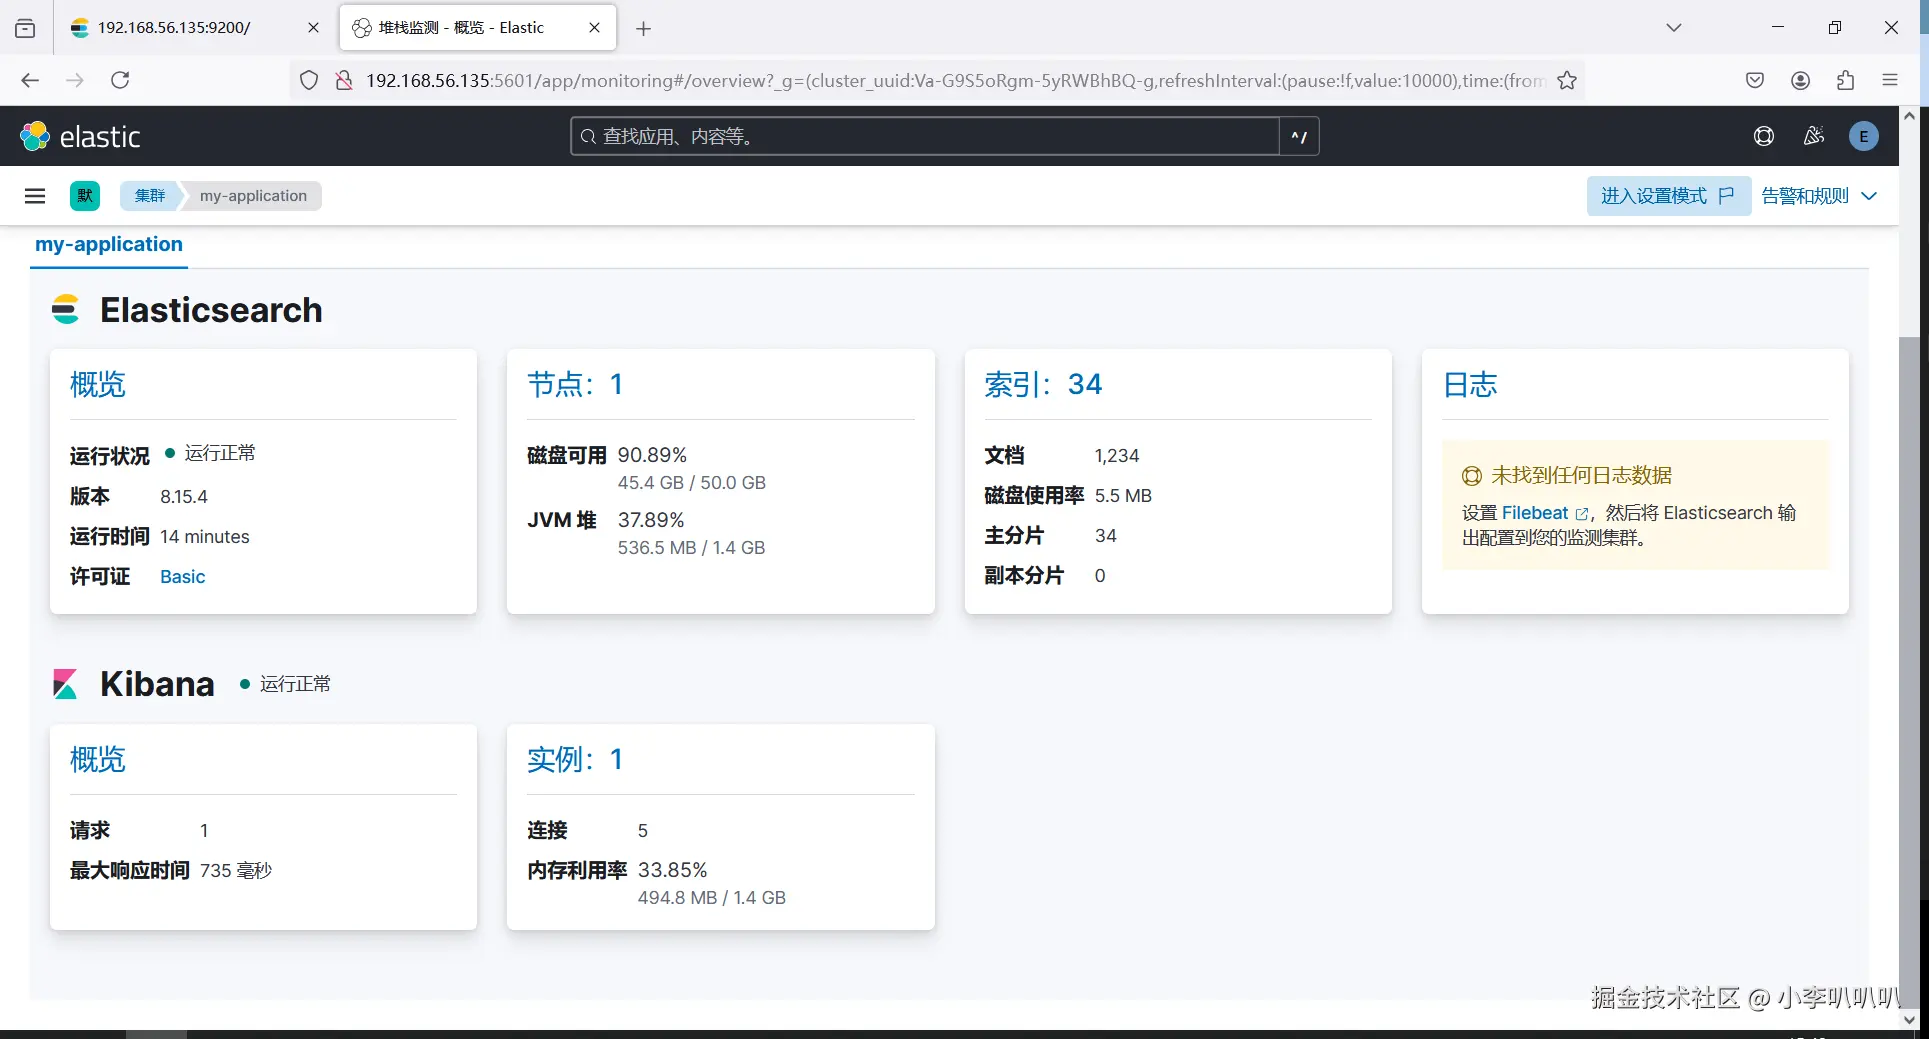Show the insecure connection lock icon info

344,80
